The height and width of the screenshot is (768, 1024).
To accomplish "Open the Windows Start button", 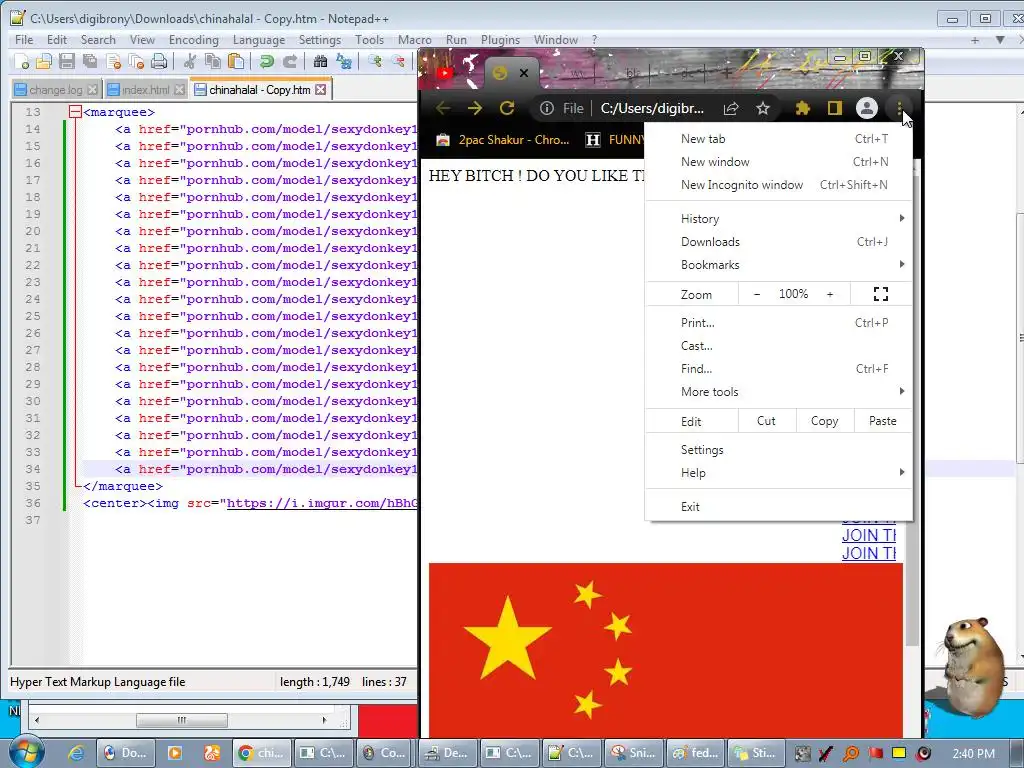I will tap(25, 752).
